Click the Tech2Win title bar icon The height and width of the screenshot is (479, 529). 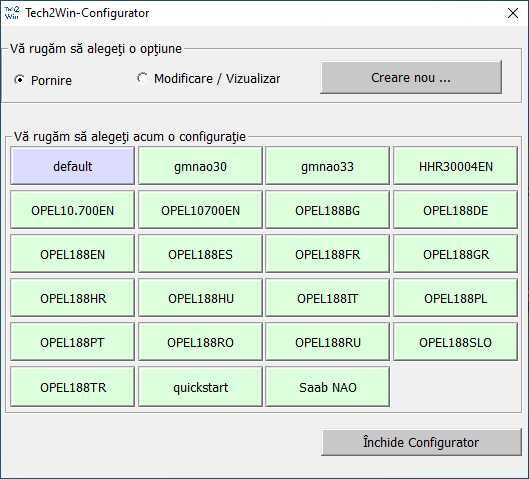[12, 13]
